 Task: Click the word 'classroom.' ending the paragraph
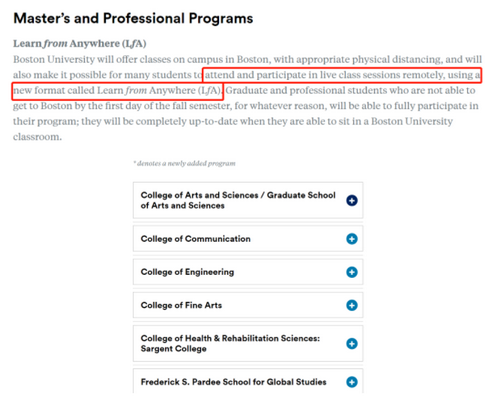(x=37, y=137)
